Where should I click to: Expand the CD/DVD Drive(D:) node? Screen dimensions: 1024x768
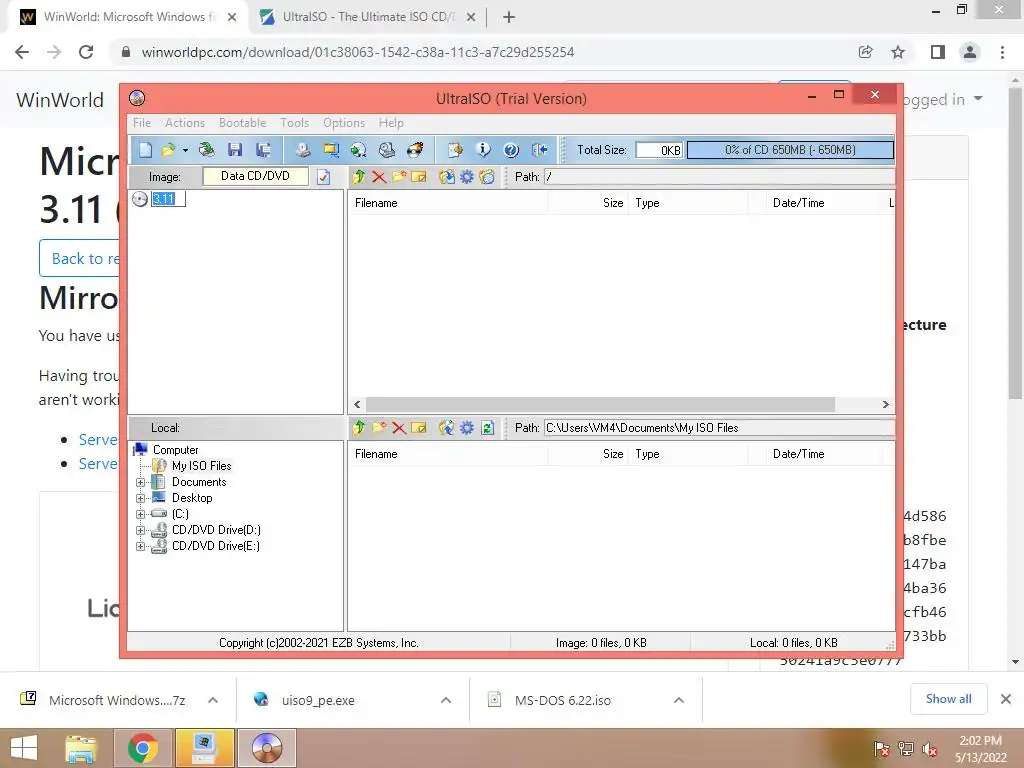click(x=140, y=530)
